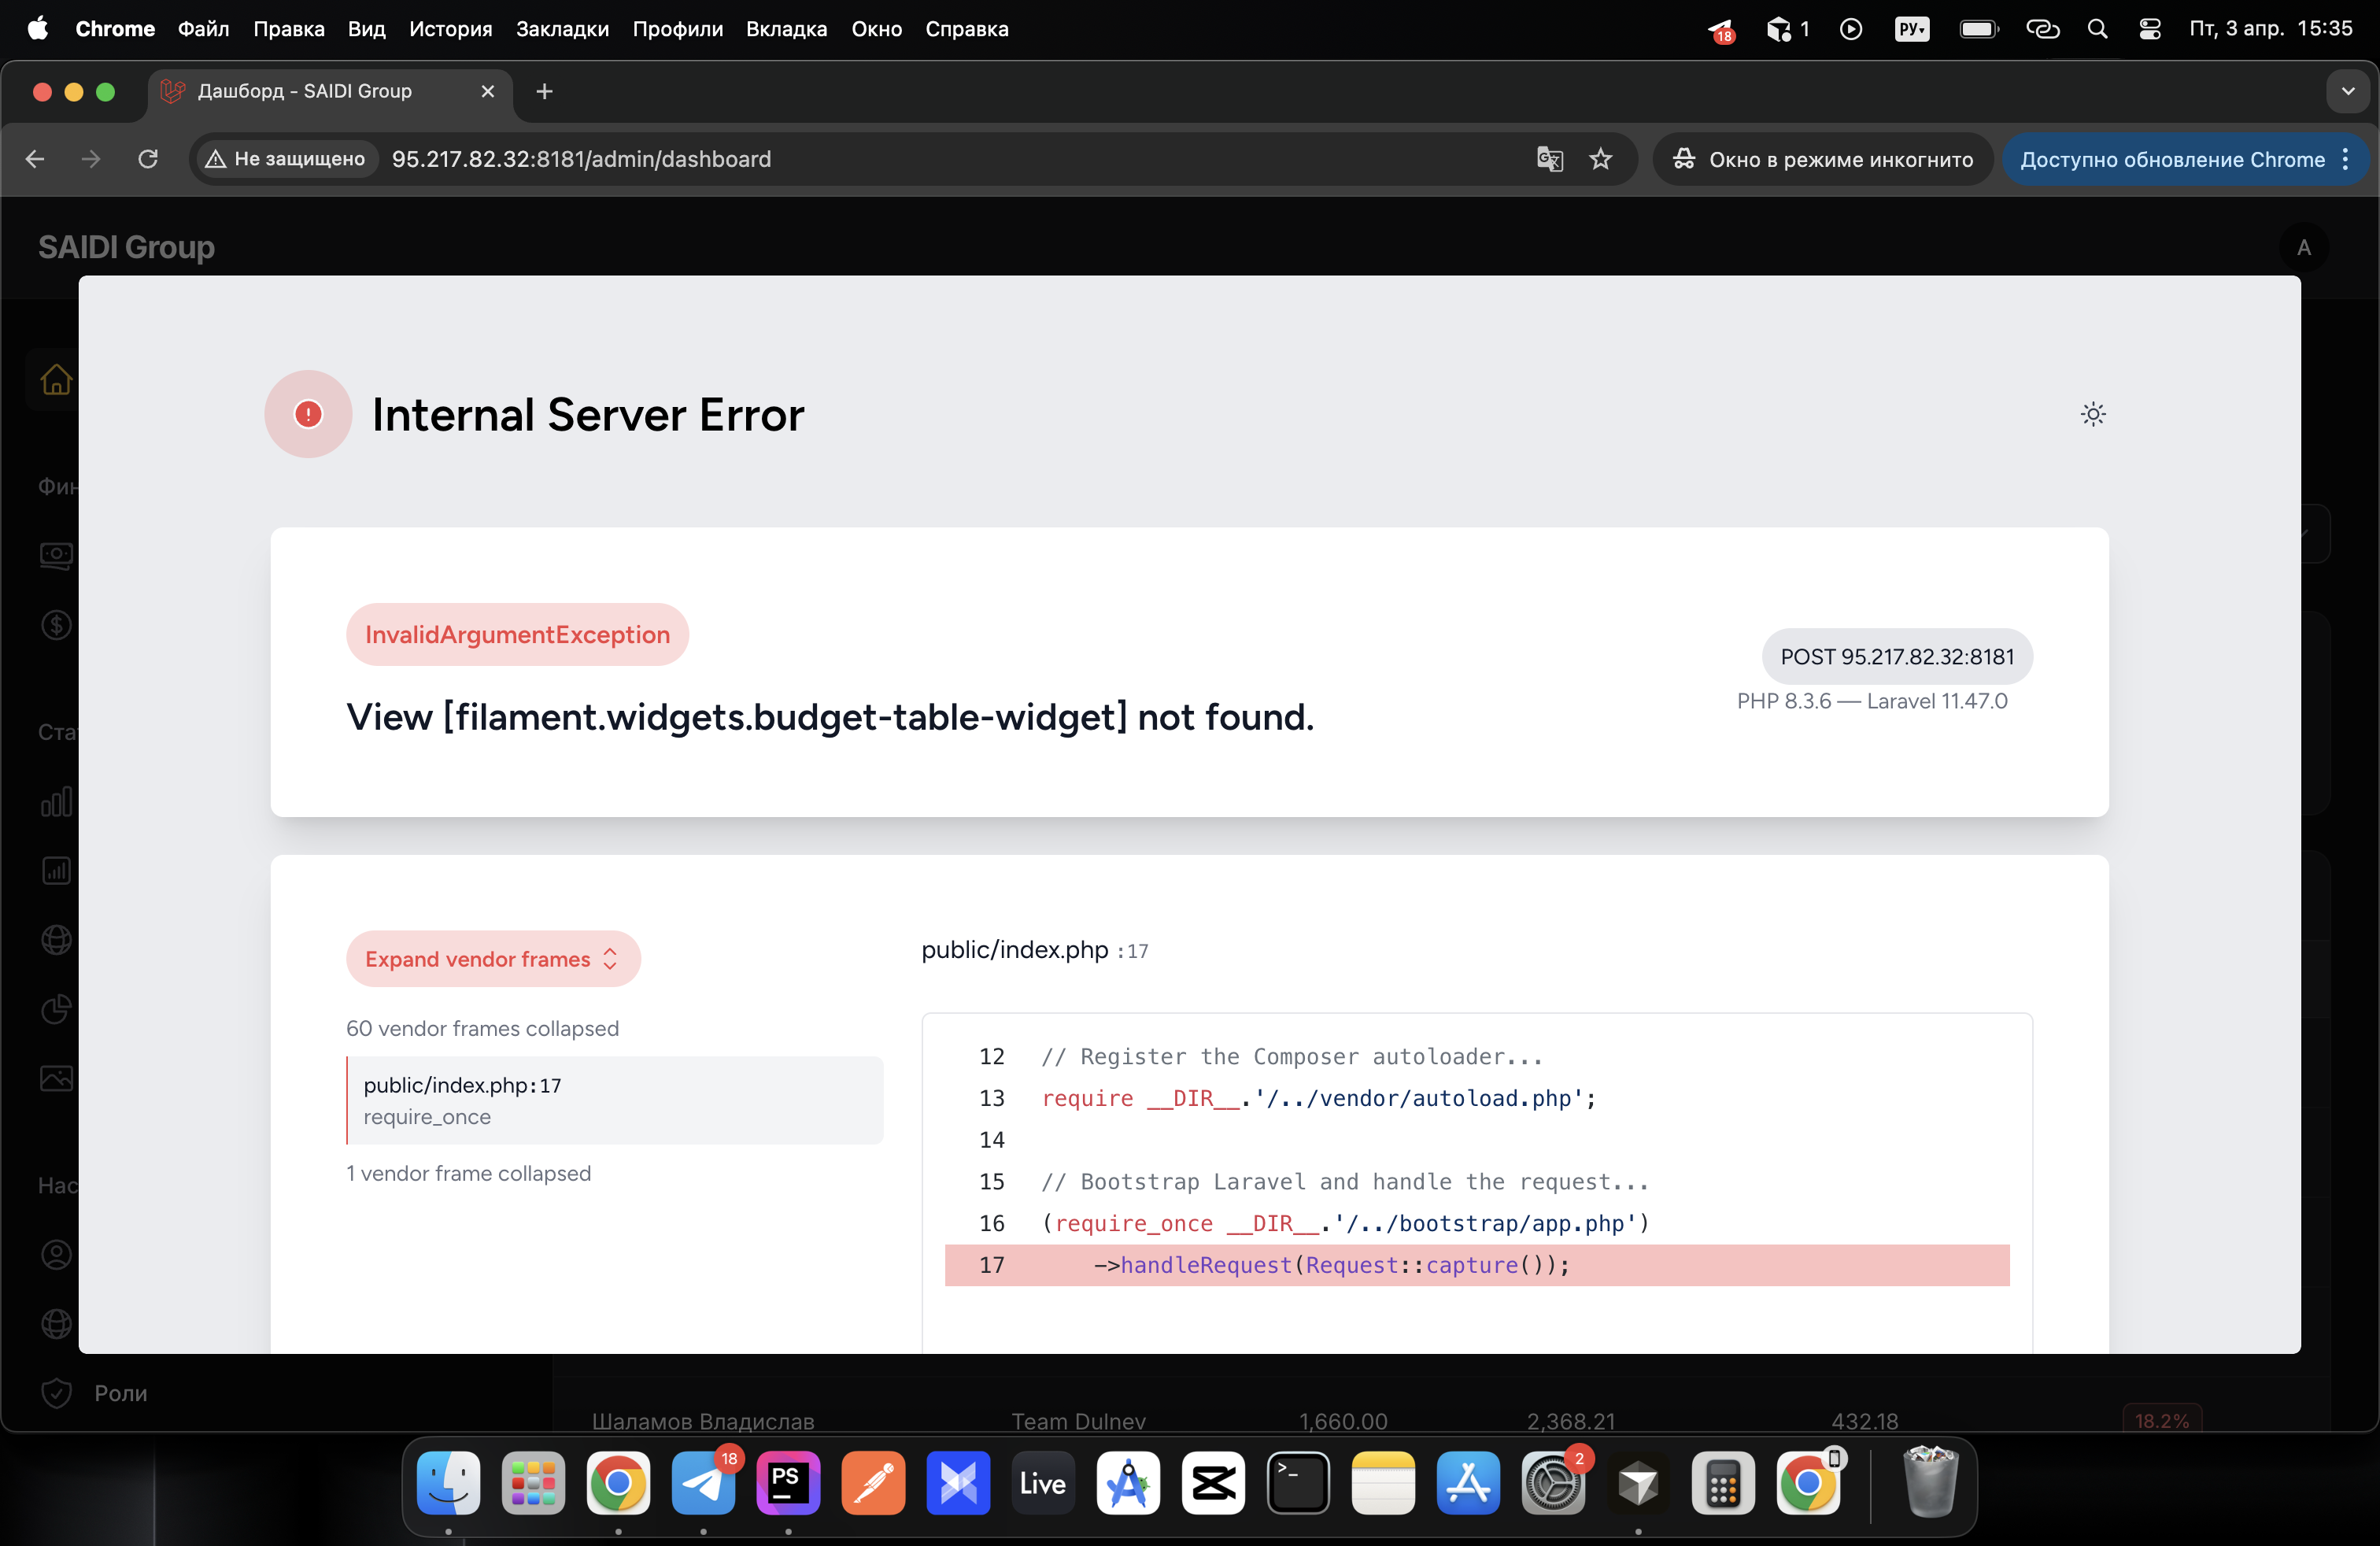Click the dashboard home icon in sidebar
The width and height of the screenshot is (2380, 1546).
point(56,380)
